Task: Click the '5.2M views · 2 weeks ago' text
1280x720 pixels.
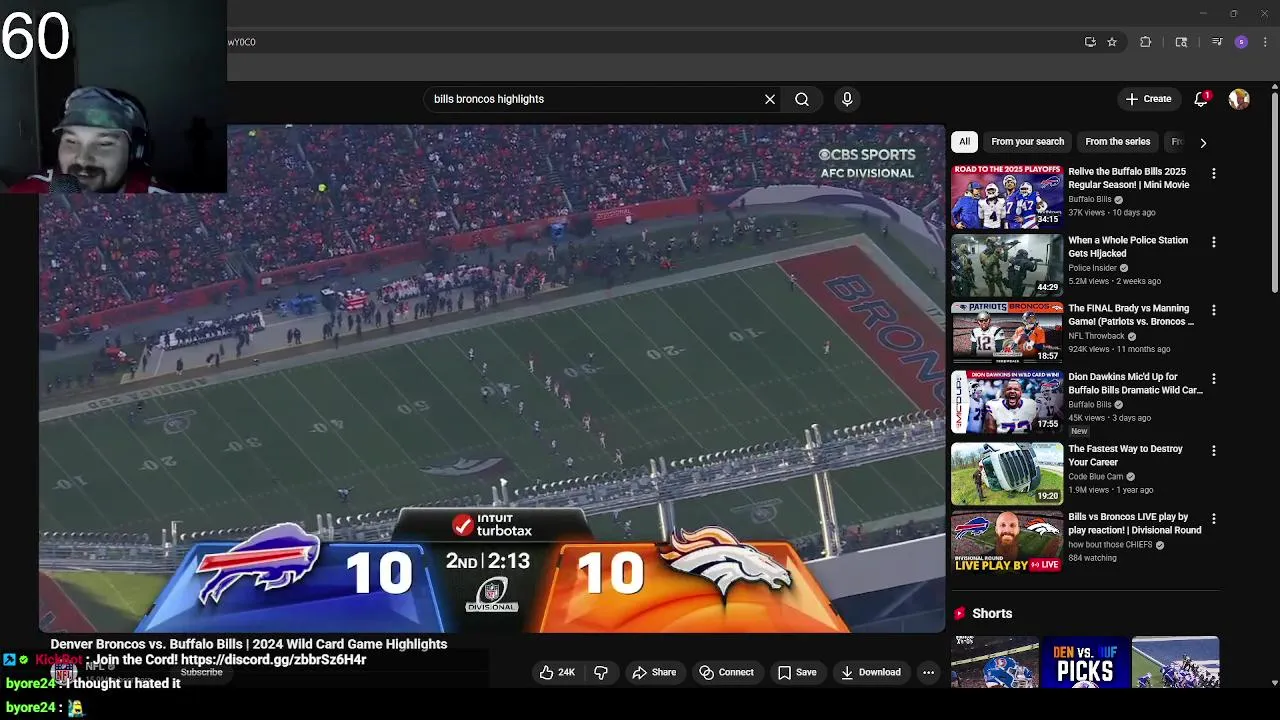Action: tap(1114, 281)
